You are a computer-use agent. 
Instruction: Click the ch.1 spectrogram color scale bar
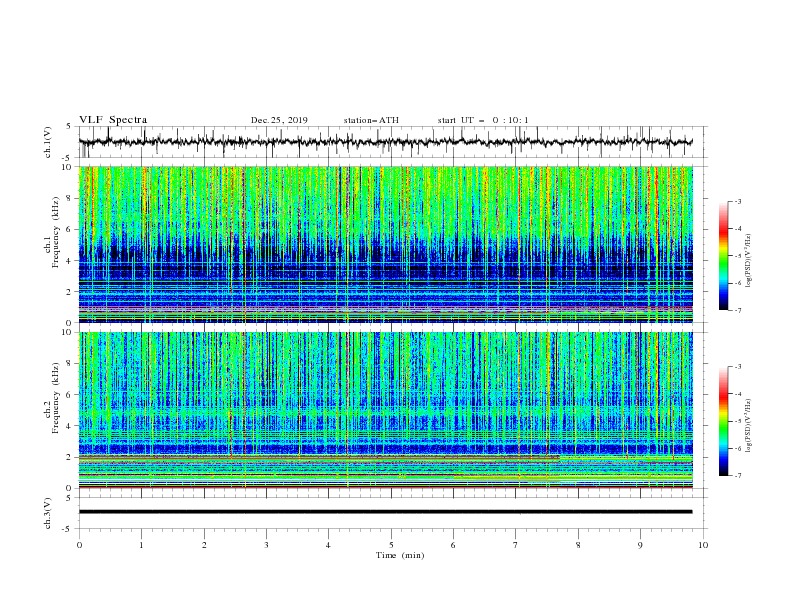coord(723,256)
